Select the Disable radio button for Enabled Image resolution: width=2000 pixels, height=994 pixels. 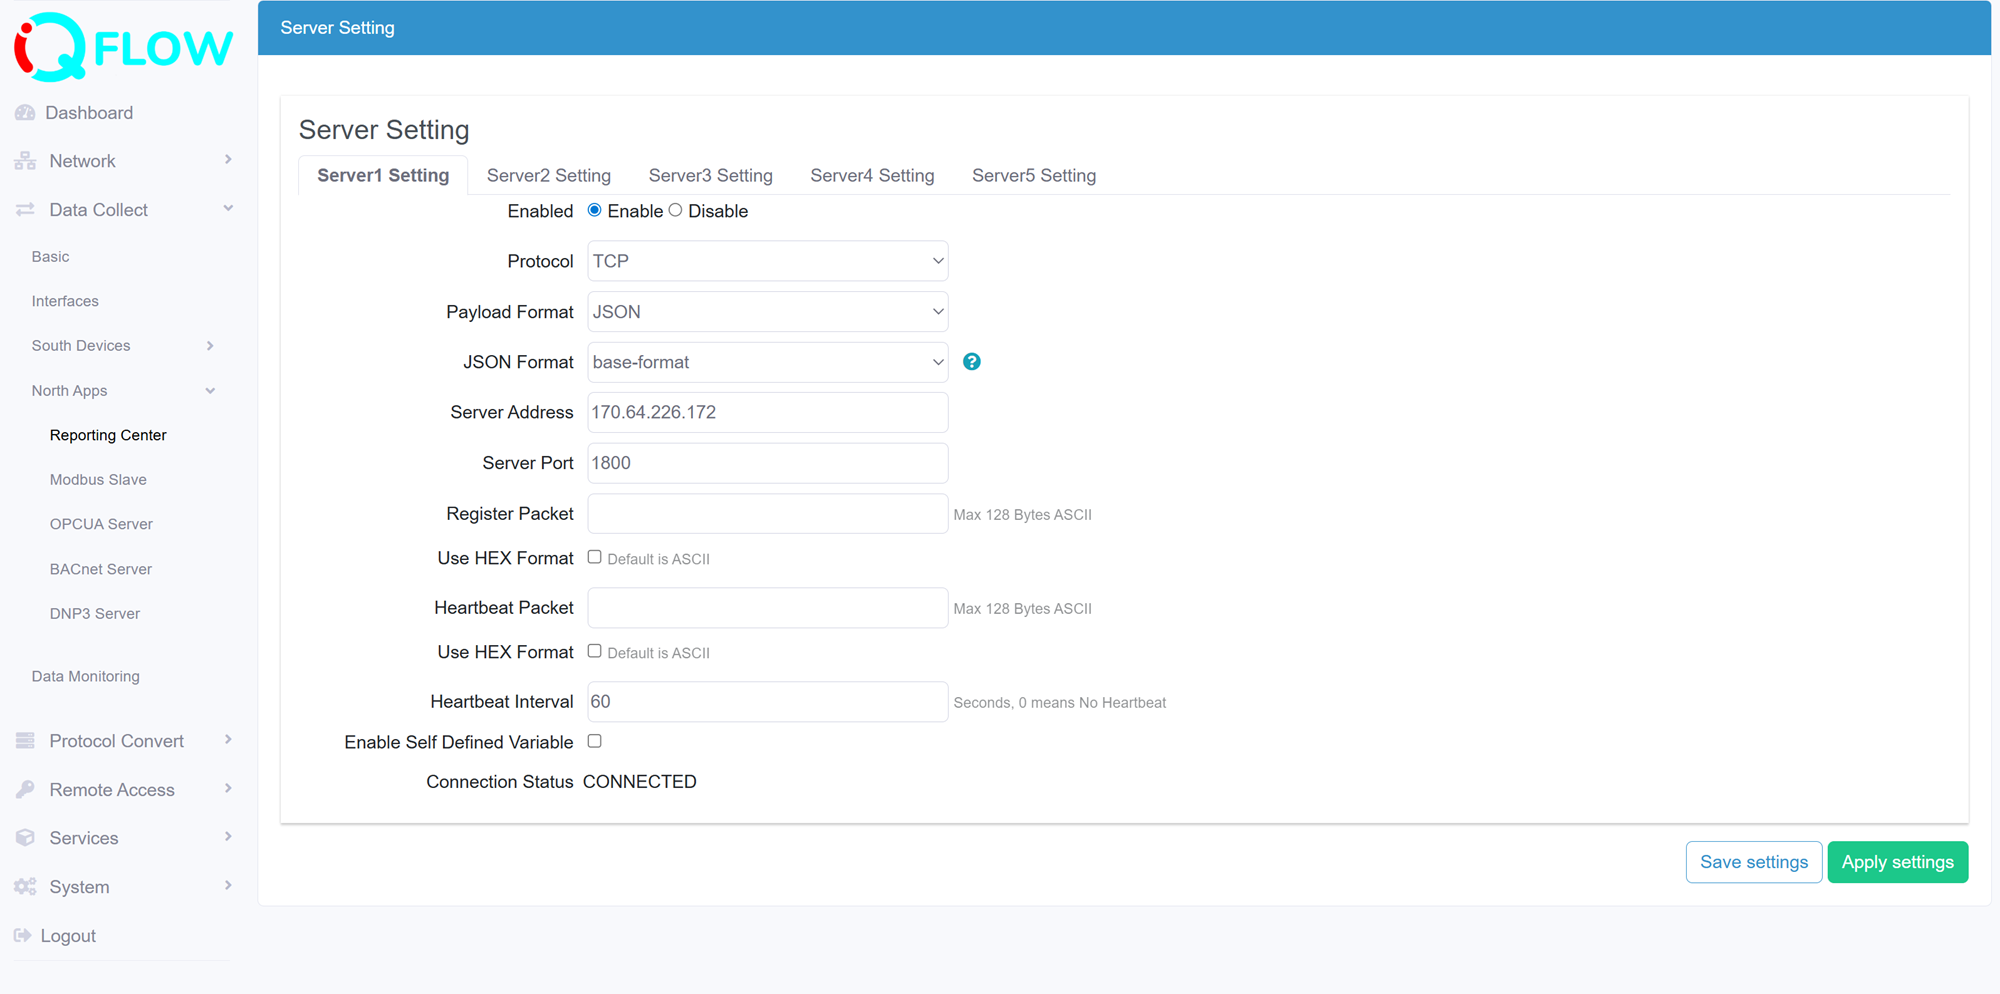tap(675, 210)
